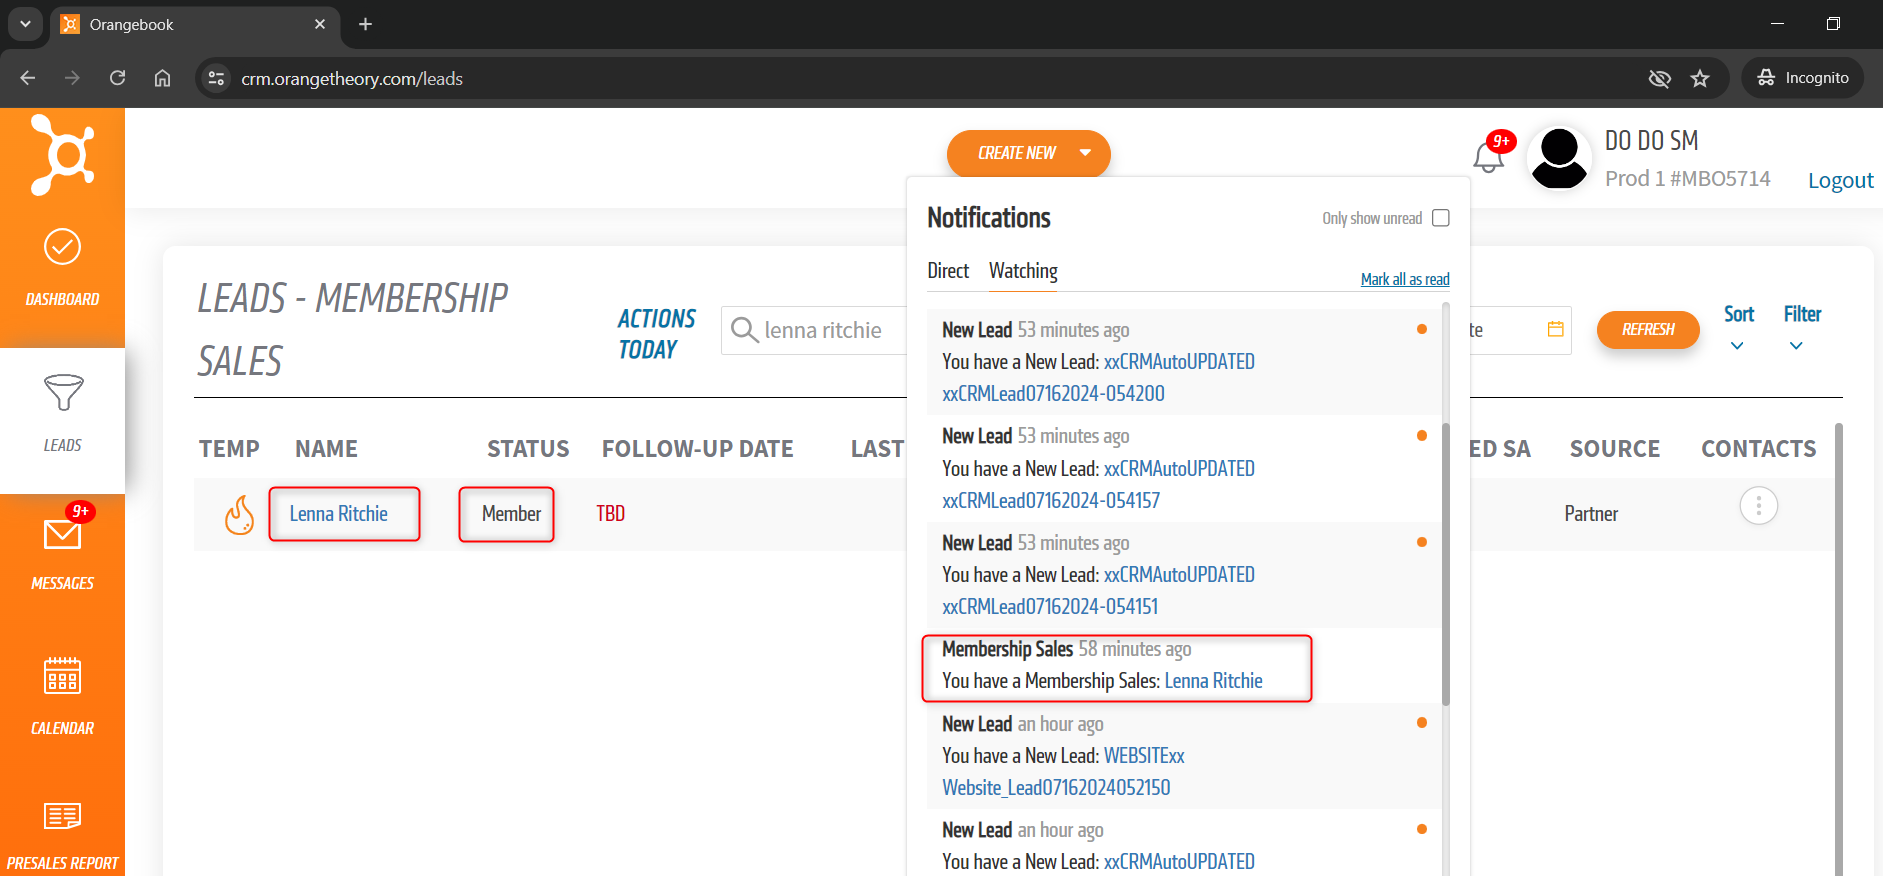Open the tab search dropdown arrow
Image resolution: width=1883 pixels, height=876 pixels.
click(25, 24)
